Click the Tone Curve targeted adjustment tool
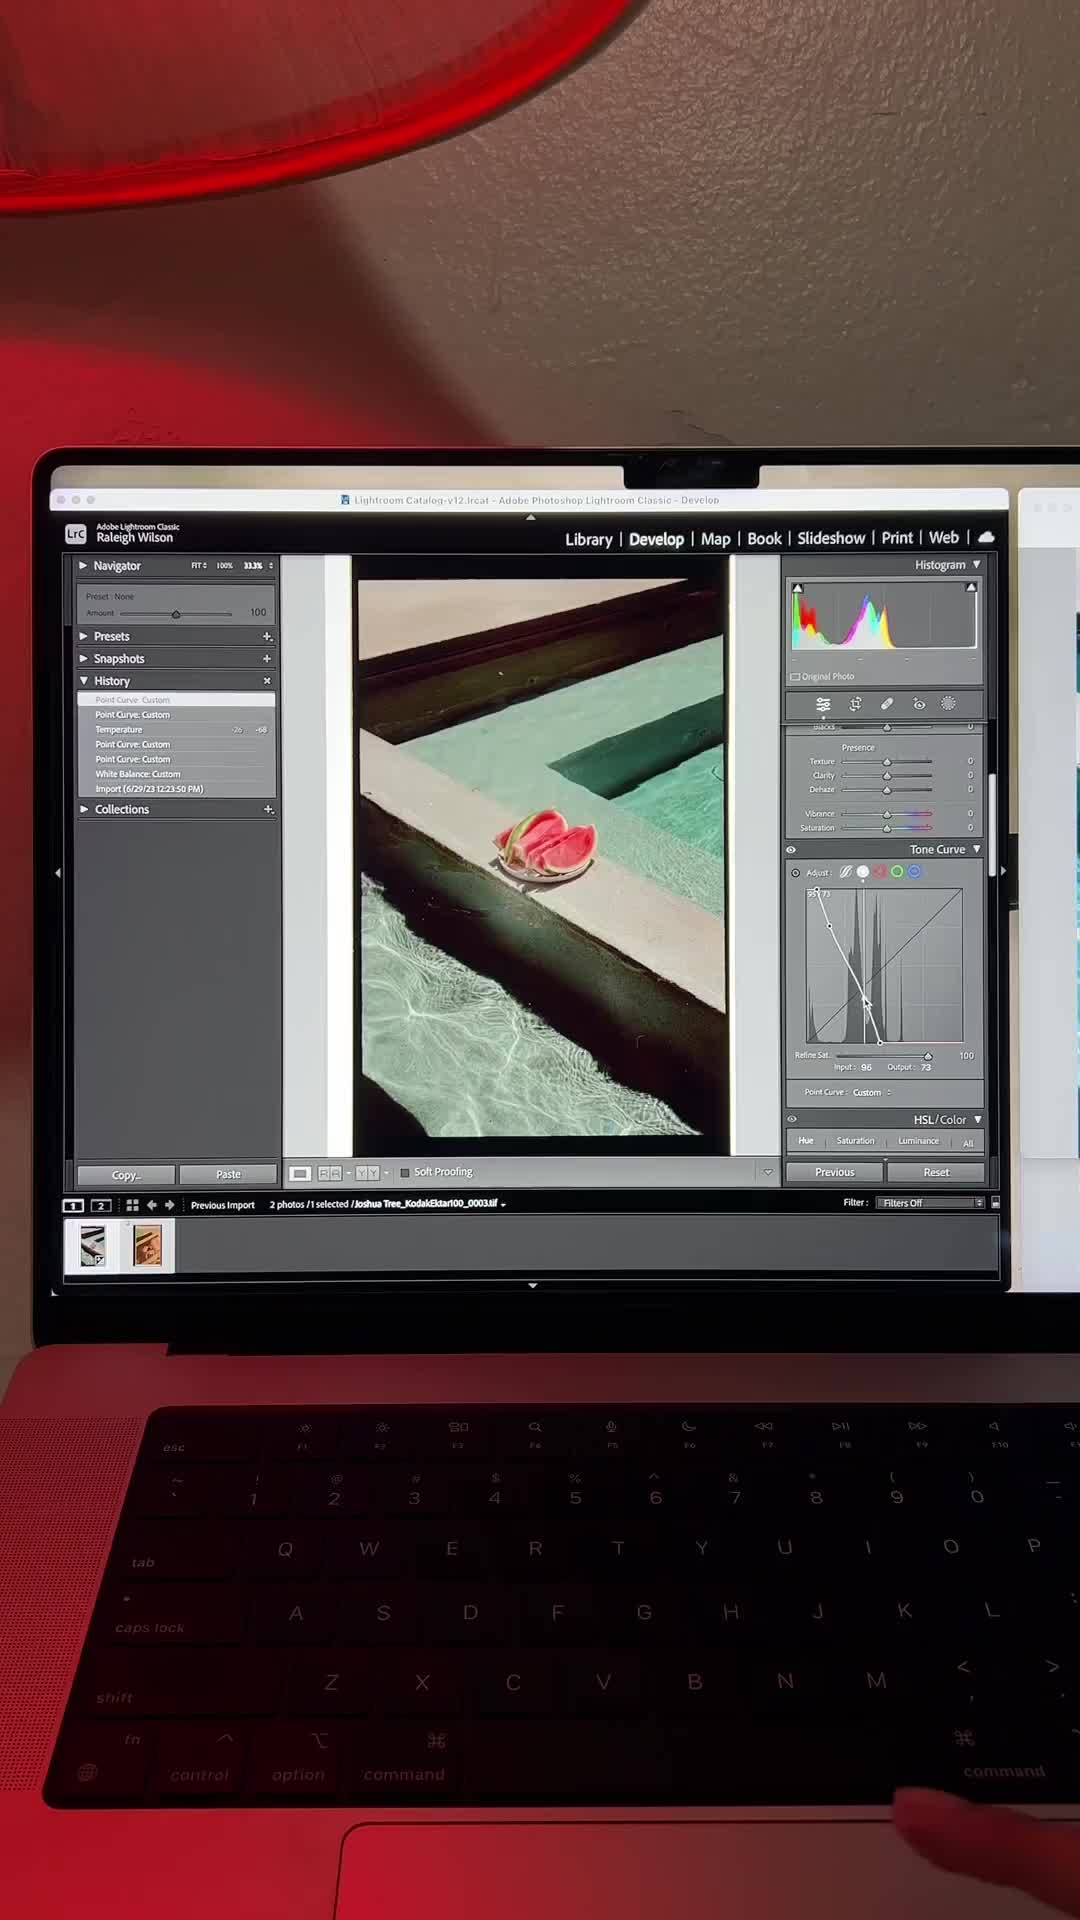This screenshot has width=1080, height=1920. [796, 873]
